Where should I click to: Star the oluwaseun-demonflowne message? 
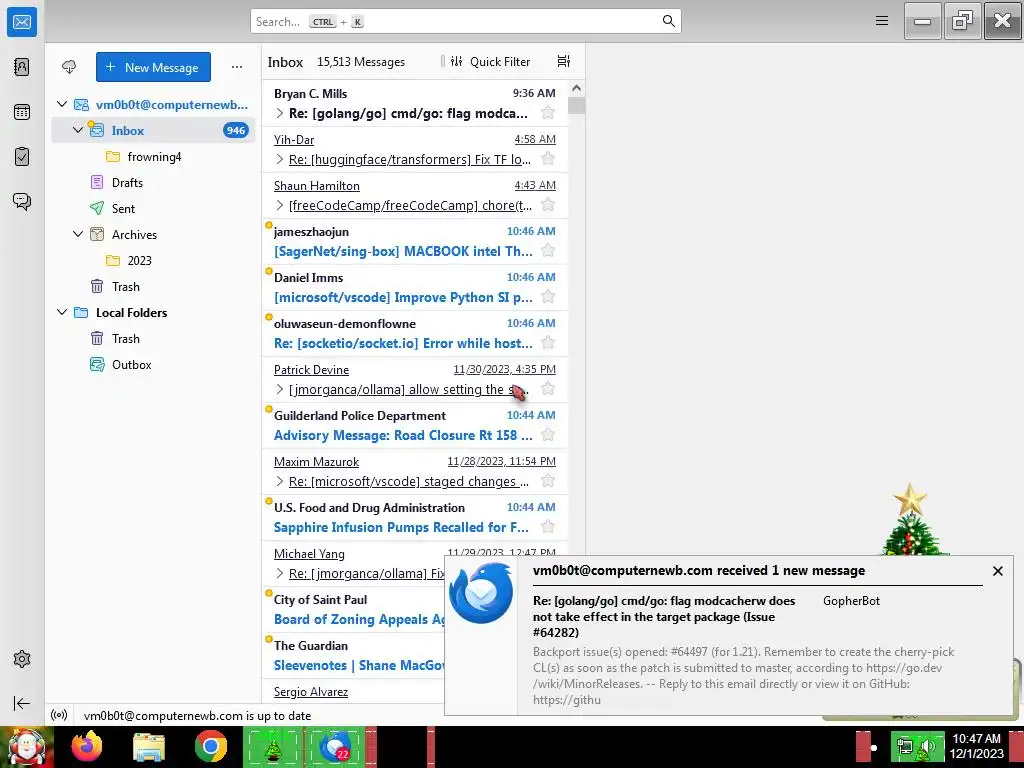(x=548, y=343)
